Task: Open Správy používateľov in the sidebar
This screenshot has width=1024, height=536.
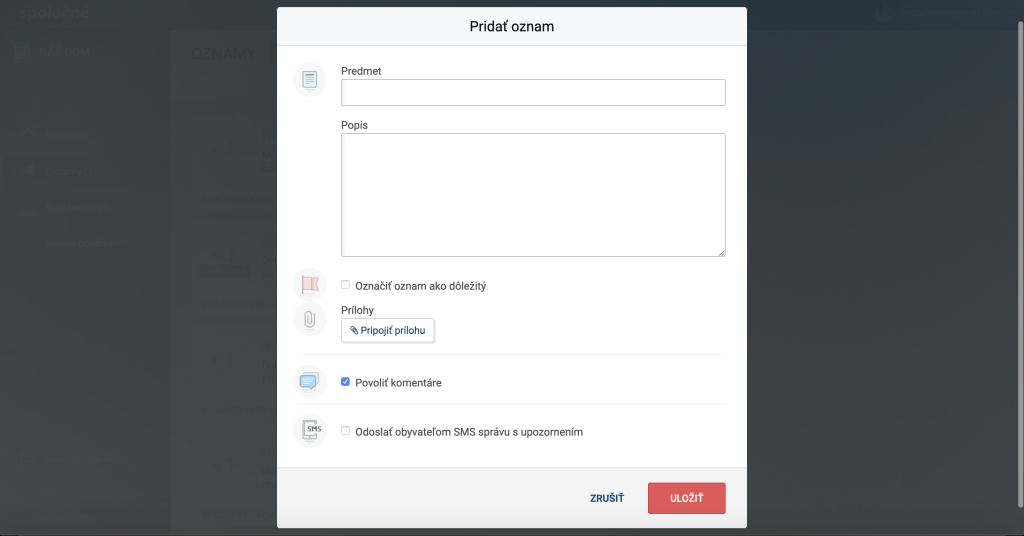Action: click(89, 243)
